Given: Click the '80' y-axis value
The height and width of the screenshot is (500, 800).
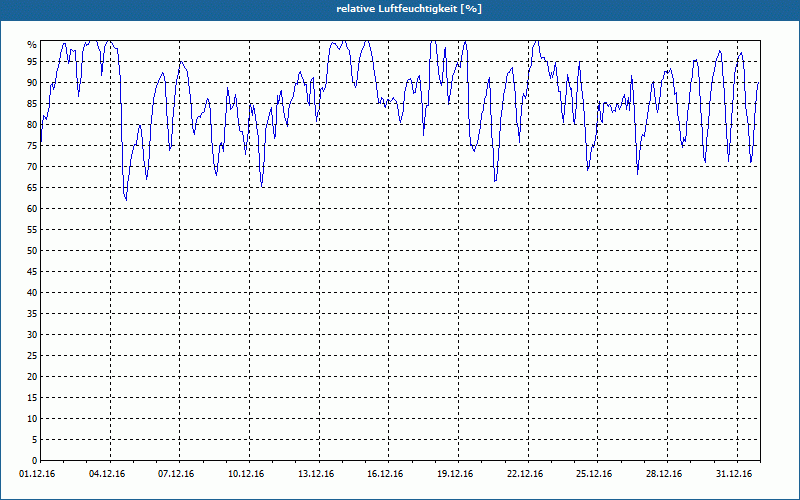Looking at the screenshot, I should click(32, 124).
